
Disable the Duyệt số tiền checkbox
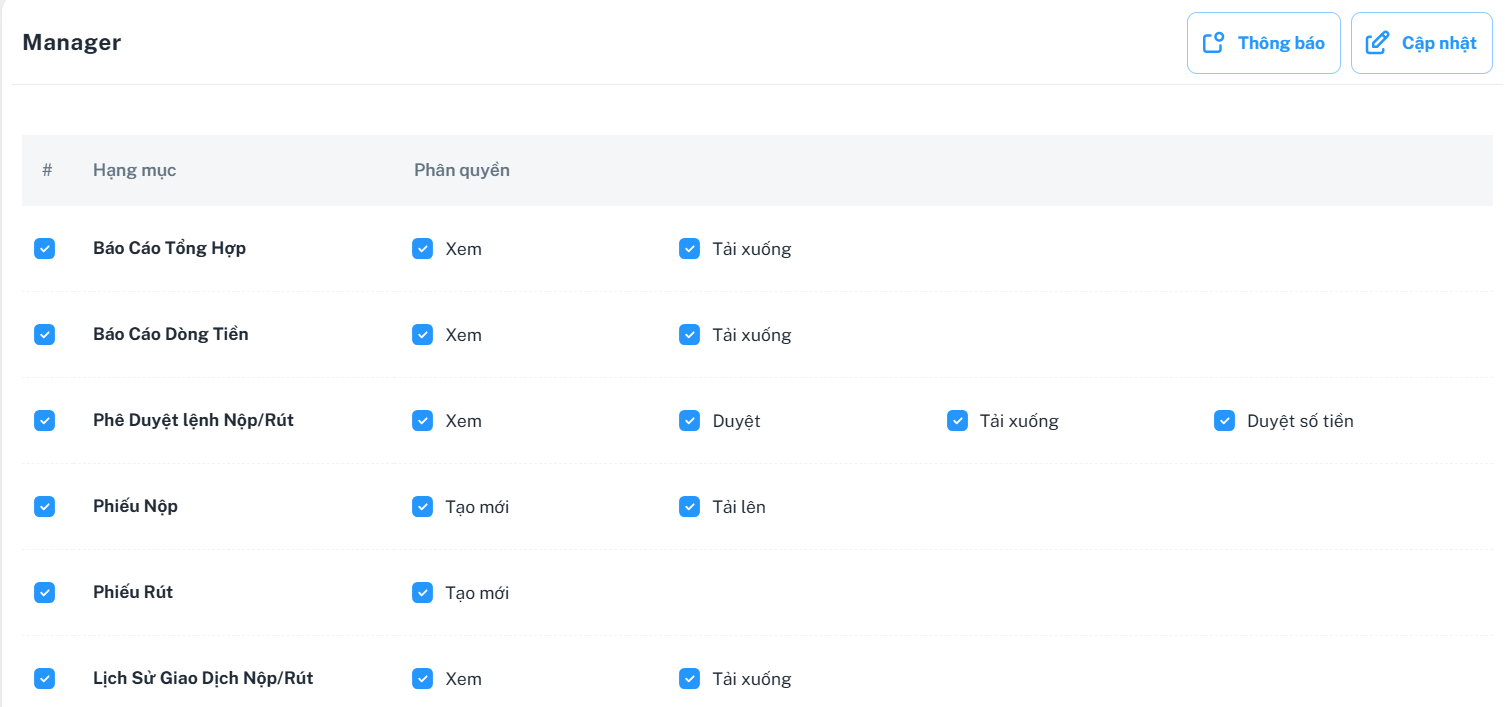pyautogui.click(x=1224, y=421)
